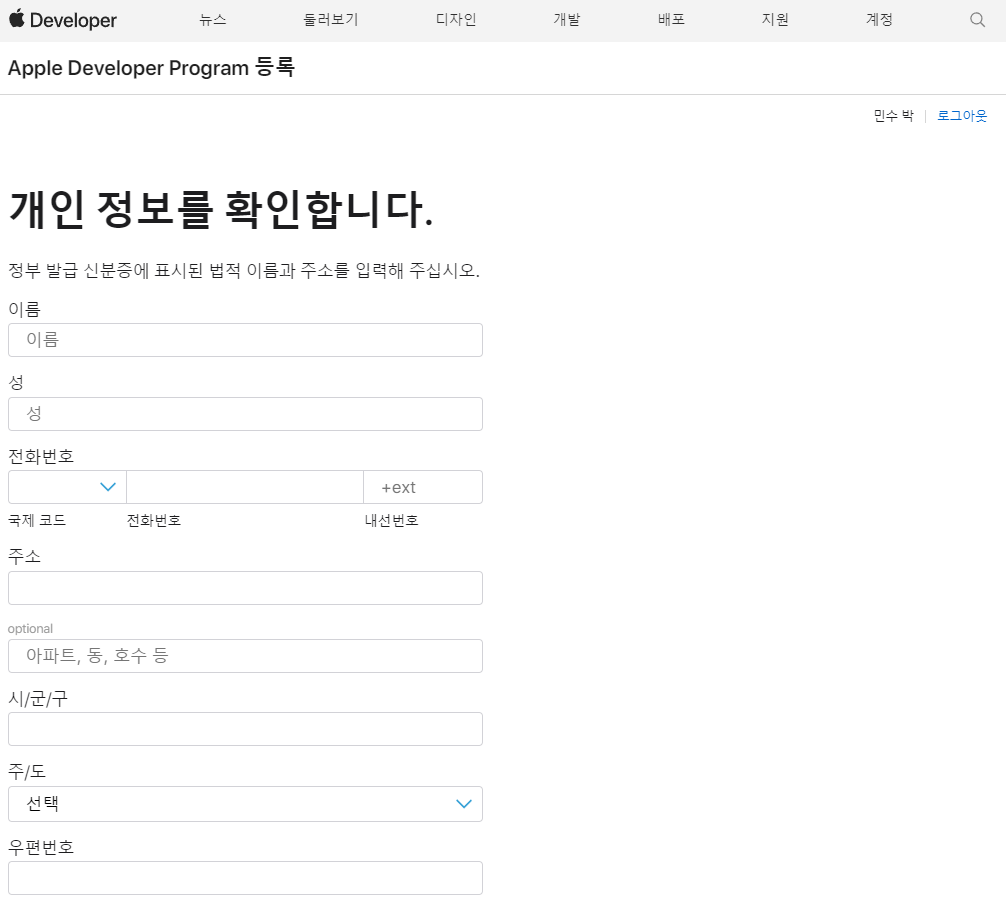
Task: Click into the 전화번호 number field
Action: [245, 487]
